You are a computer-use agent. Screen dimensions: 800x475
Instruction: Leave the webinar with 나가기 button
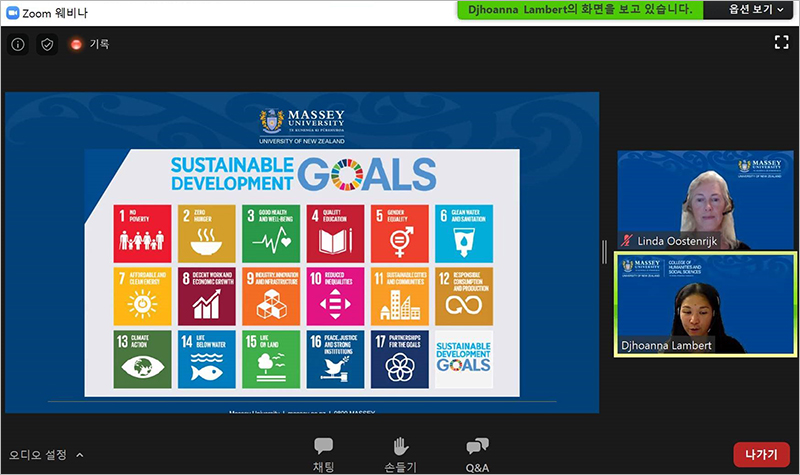point(761,454)
